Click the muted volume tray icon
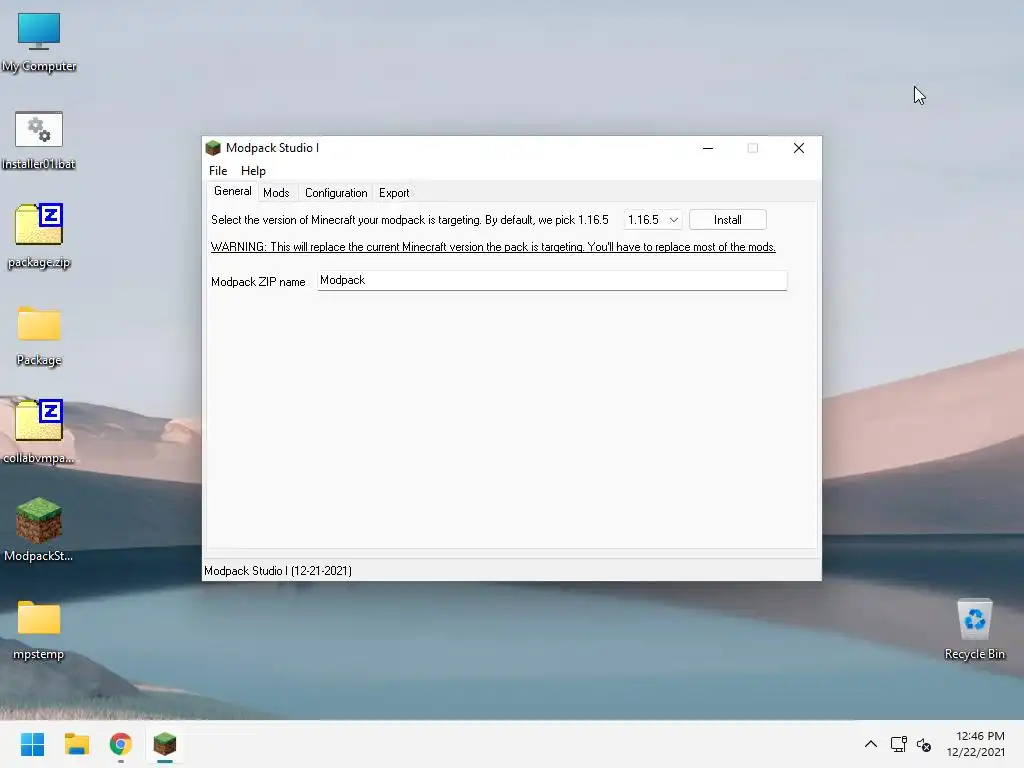Viewport: 1024px width, 768px height. (923, 744)
